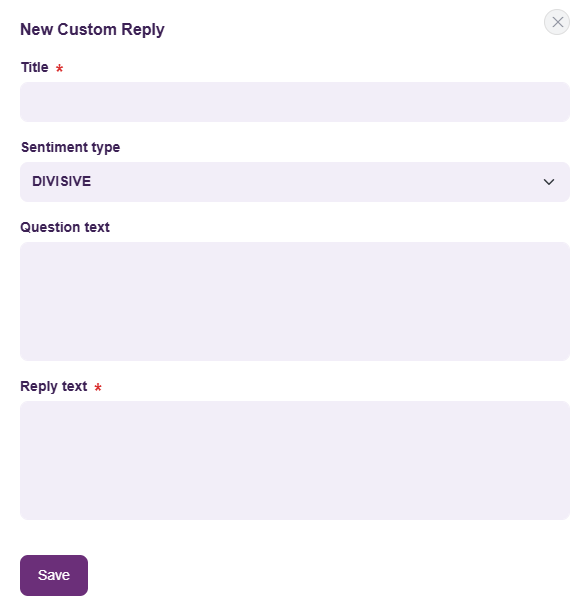Close the New Custom Reply dialog

[557, 22]
